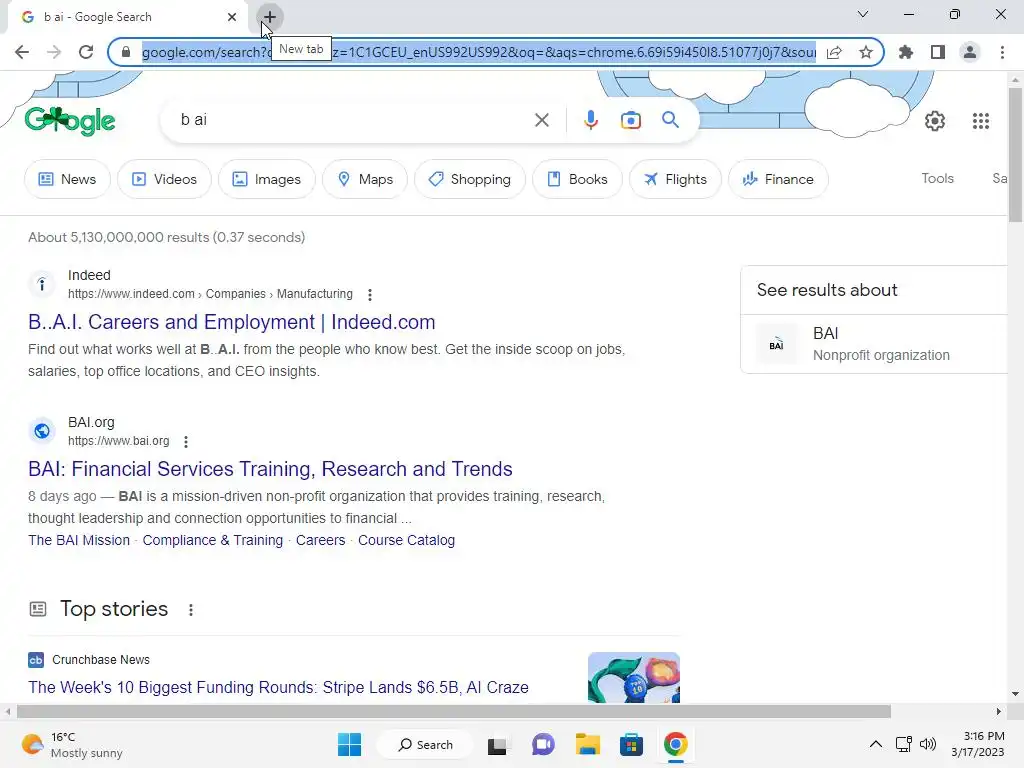This screenshot has height=768, width=1024.
Task: Open 'BAI: Financial Services Training' result
Action: (x=270, y=469)
